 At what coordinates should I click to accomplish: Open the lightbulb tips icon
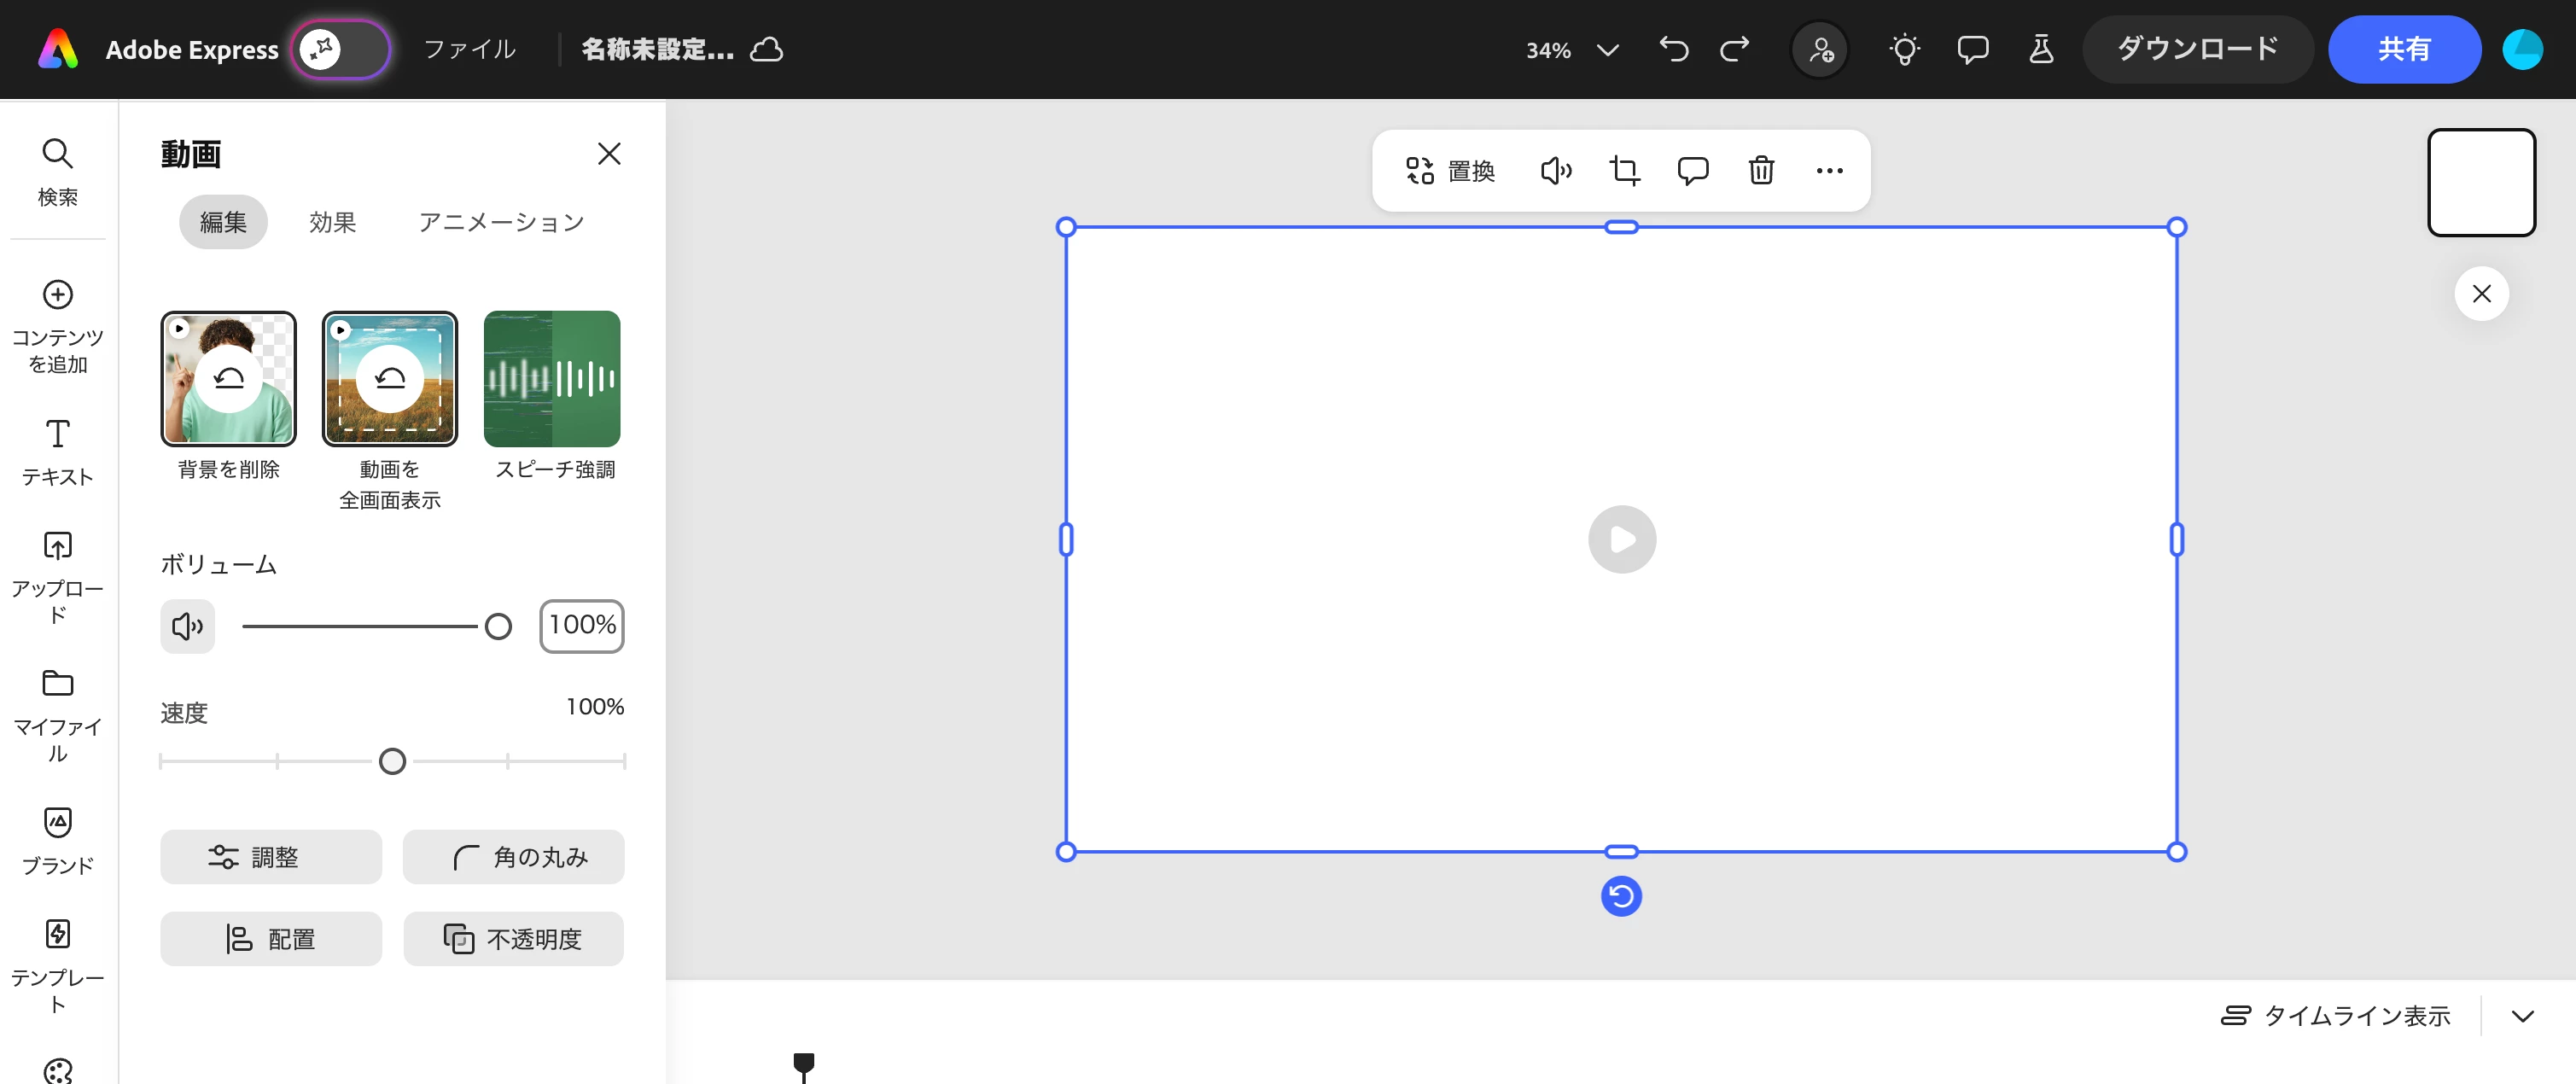pos(1905,49)
